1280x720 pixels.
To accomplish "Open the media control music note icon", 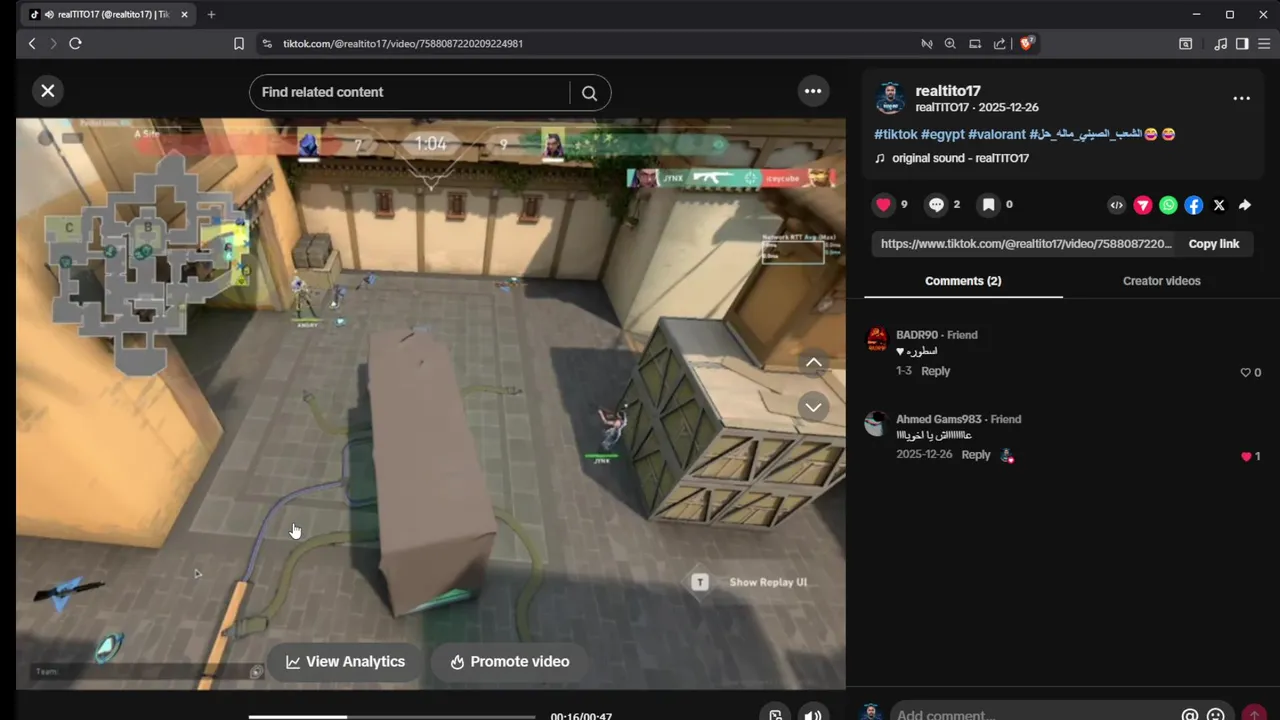I will [x=1220, y=43].
